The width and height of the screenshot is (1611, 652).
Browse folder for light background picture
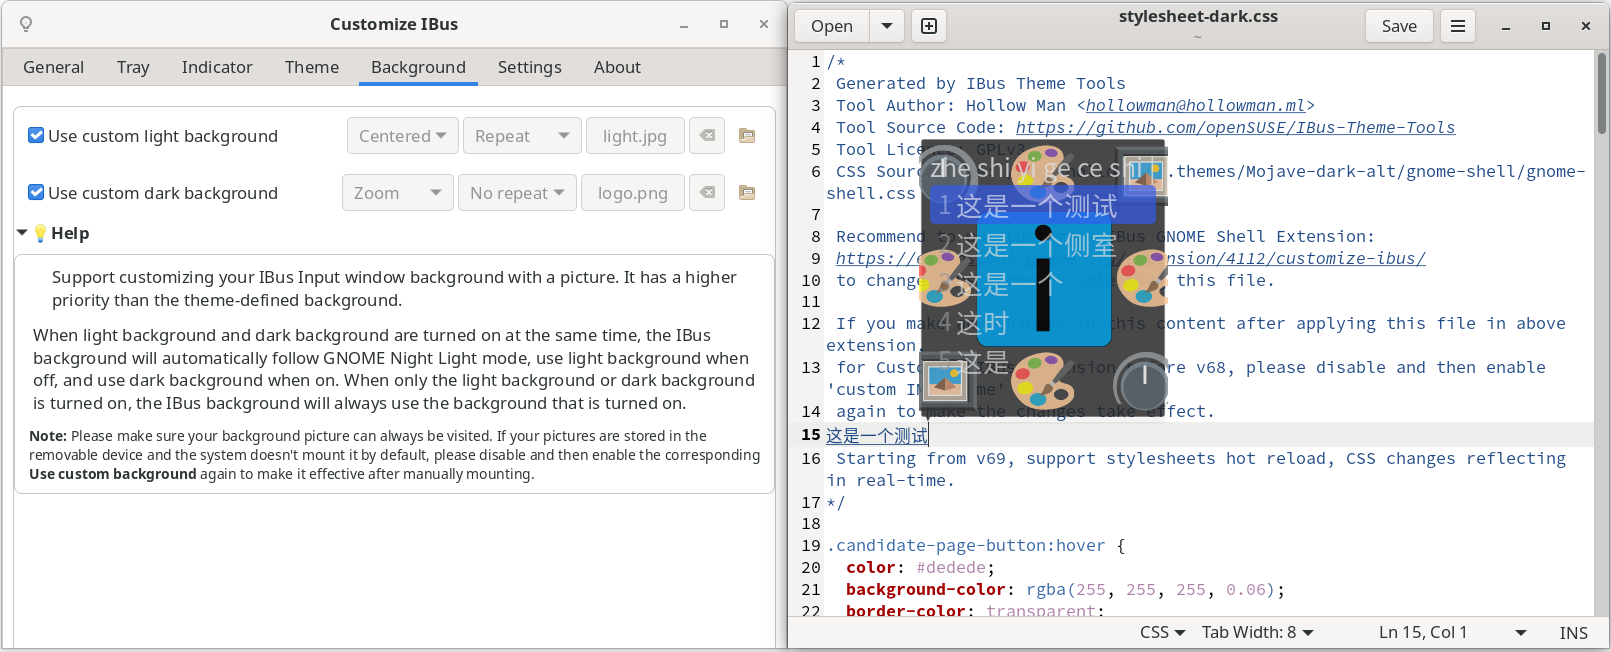click(747, 136)
